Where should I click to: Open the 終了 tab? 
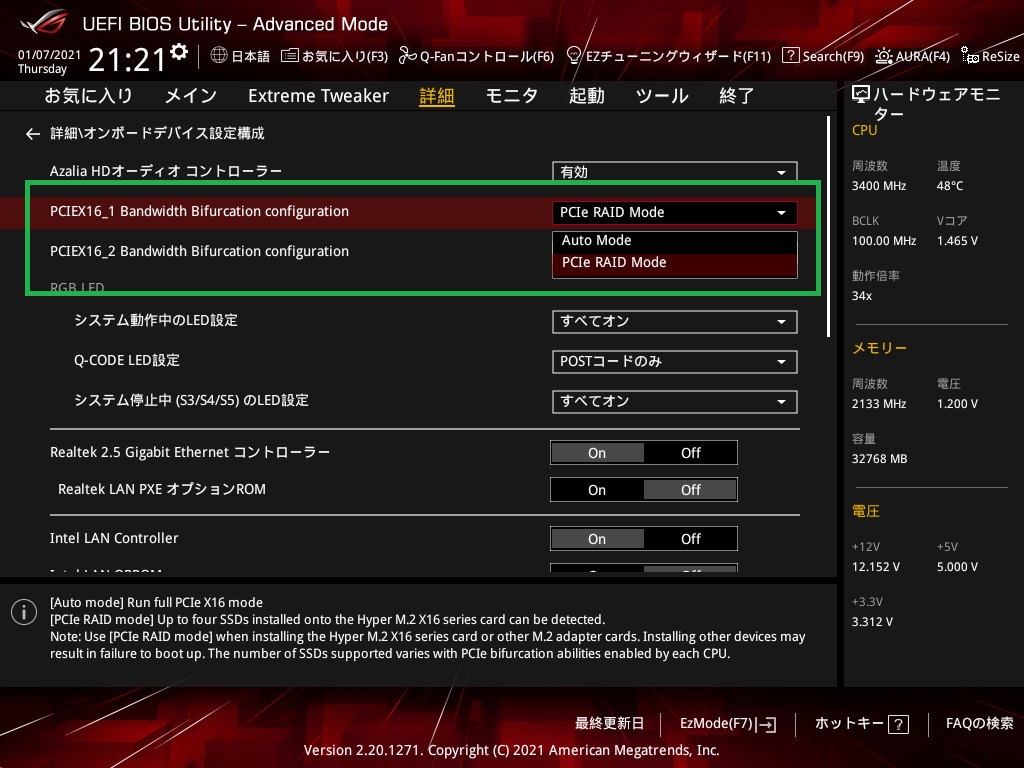coord(737,96)
